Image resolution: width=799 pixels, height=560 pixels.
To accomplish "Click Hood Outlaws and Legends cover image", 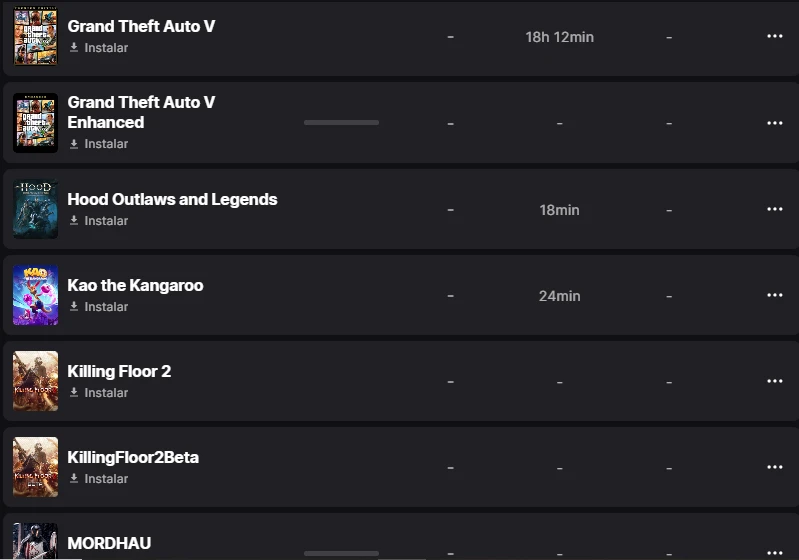I will click(x=35, y=210).
